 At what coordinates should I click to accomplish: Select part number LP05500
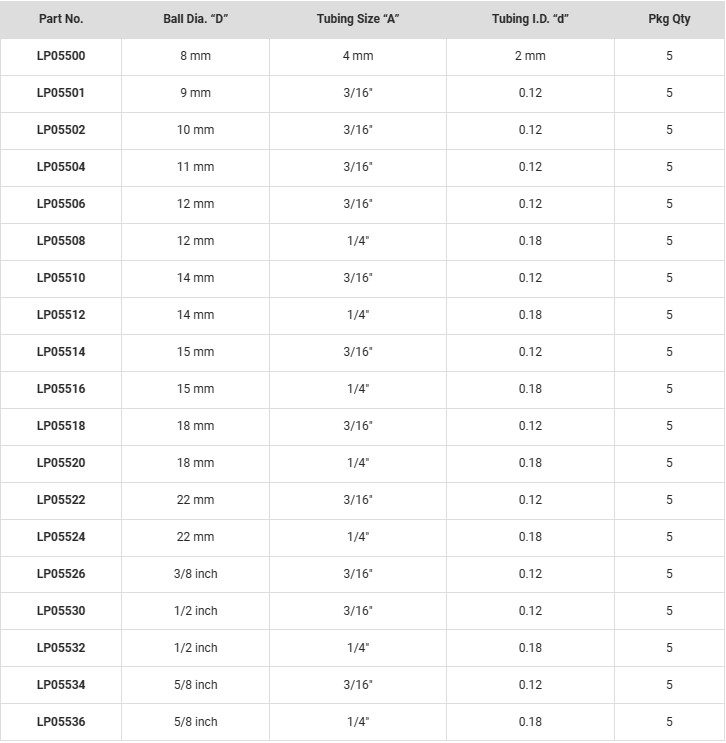pos(61,56)
